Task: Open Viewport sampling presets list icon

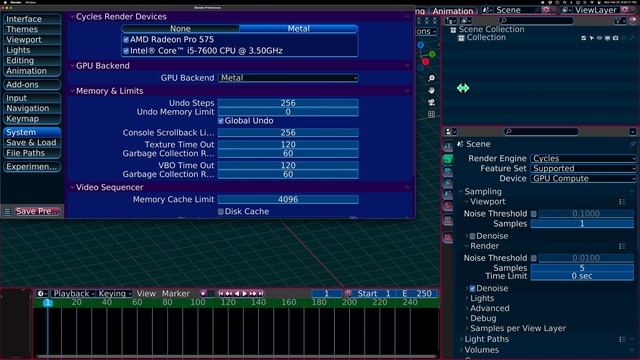Action: pyautogui.click(x=622, y=202)
